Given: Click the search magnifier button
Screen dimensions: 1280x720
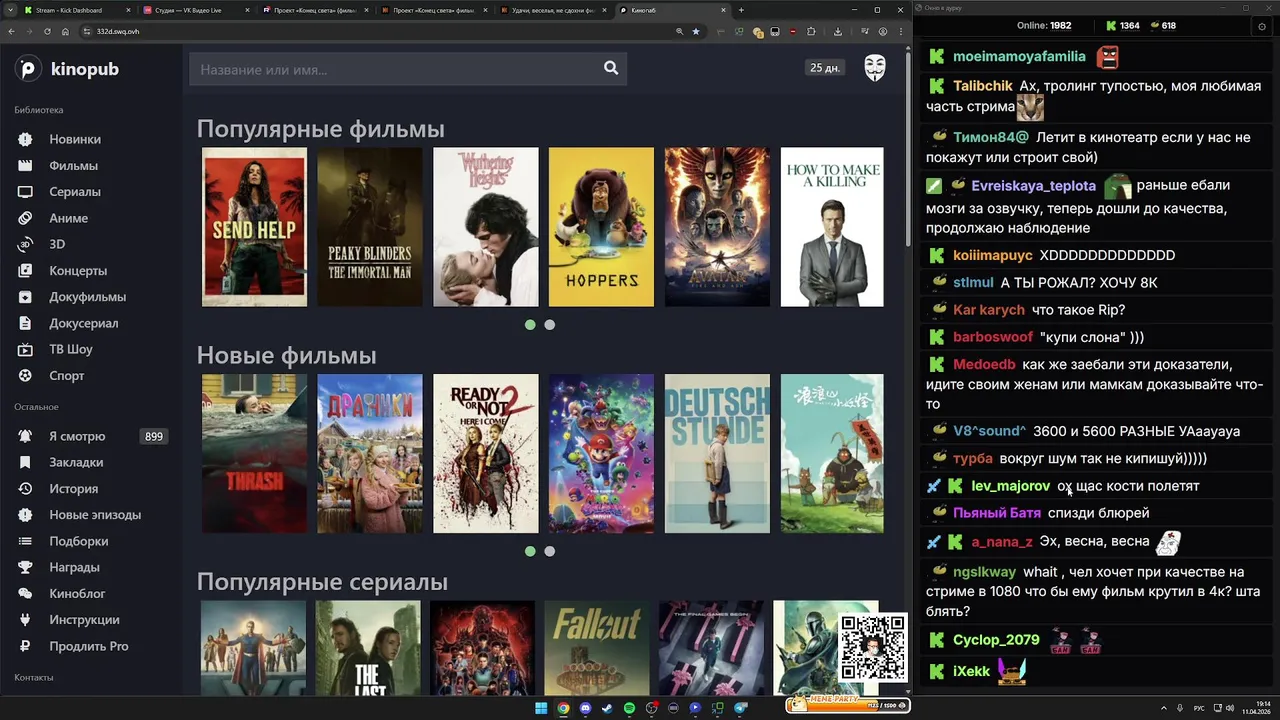Looking at the screenshot, I should coord(611,68).
